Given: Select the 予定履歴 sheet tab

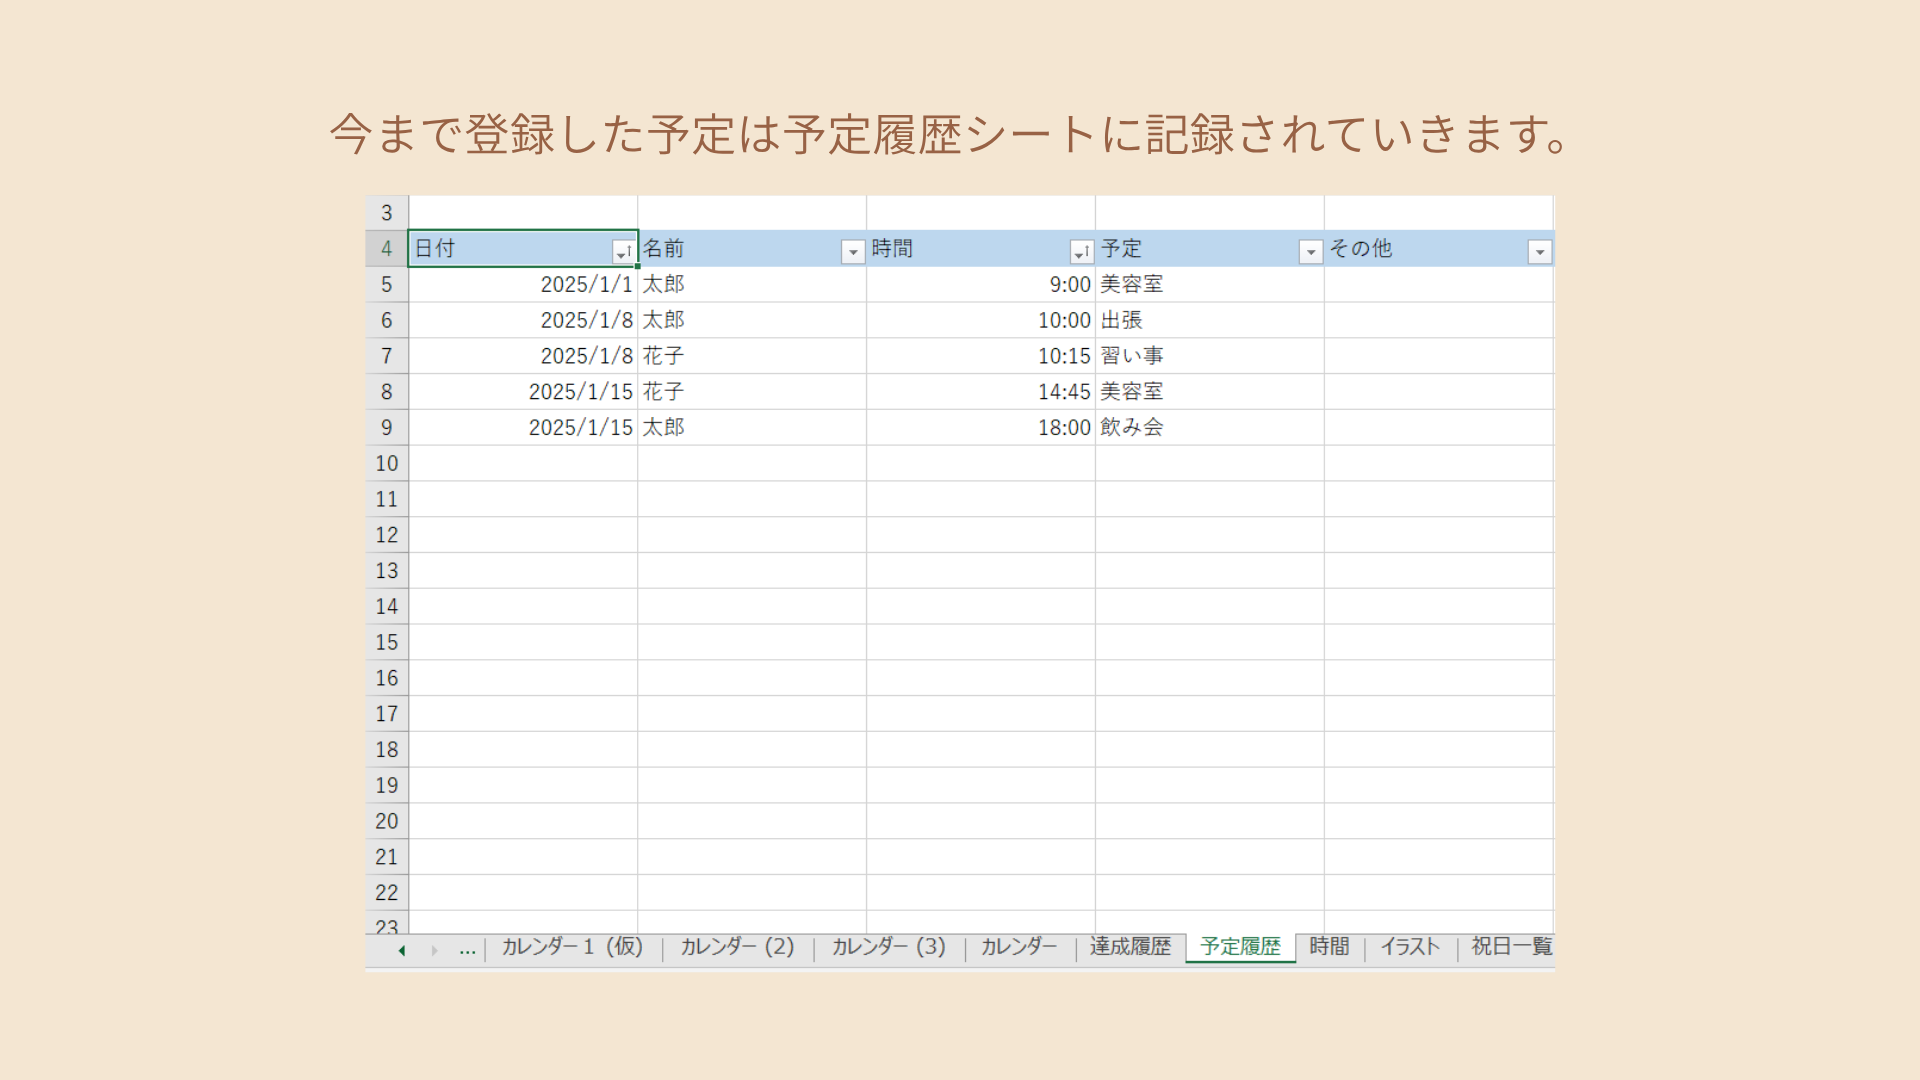Looking at the screenshot, I should [x=1240, y=947].
